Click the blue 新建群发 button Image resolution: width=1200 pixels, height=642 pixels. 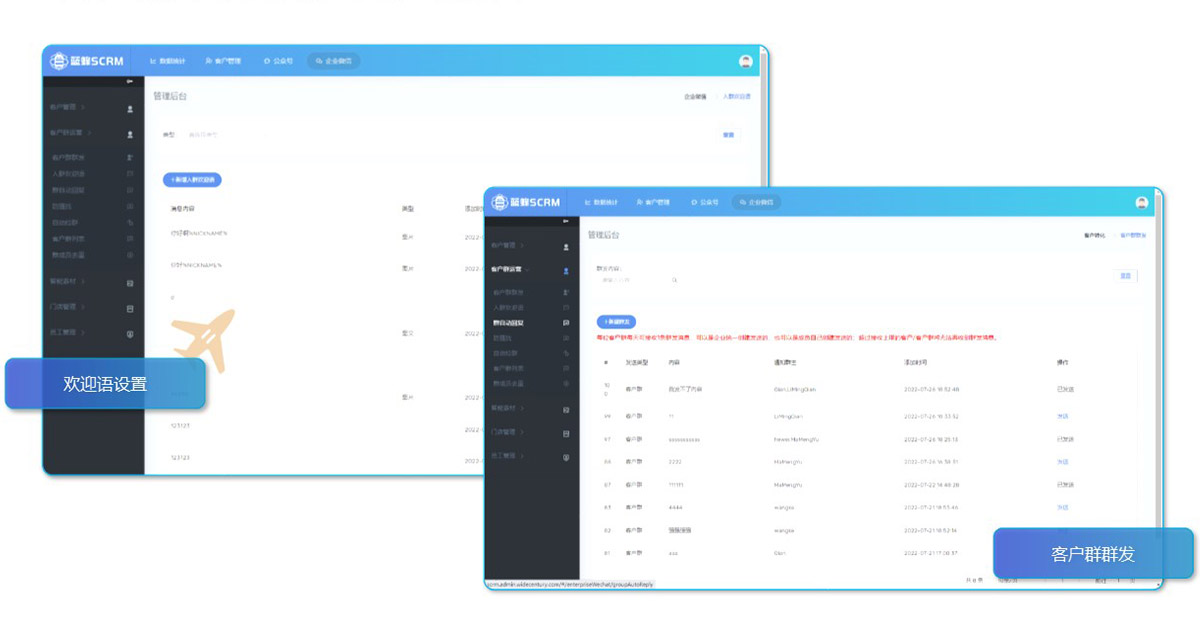click(616, 322)
